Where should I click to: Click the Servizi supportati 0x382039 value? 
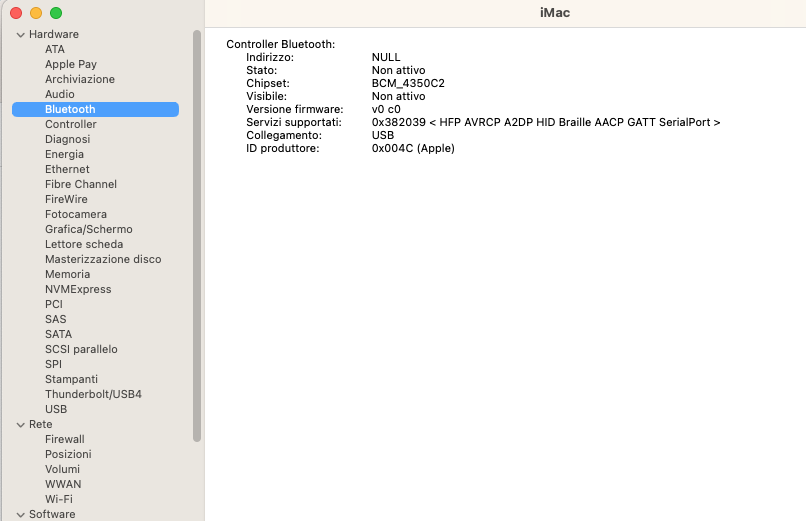pyautogui.click(x=545, y=122)
